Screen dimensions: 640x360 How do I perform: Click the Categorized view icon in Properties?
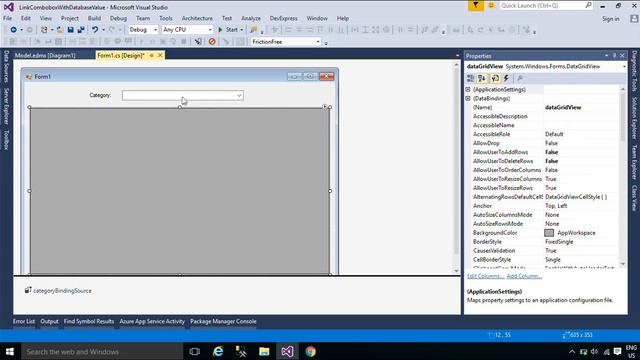tap(471, 78)
